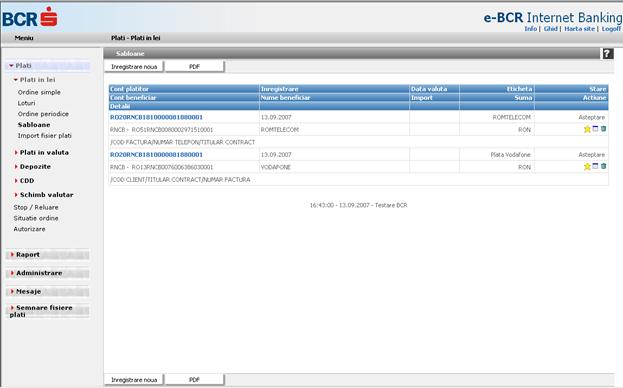Click the BCR logo
This screenshot has height=388, width=623.
click(30, 17)
